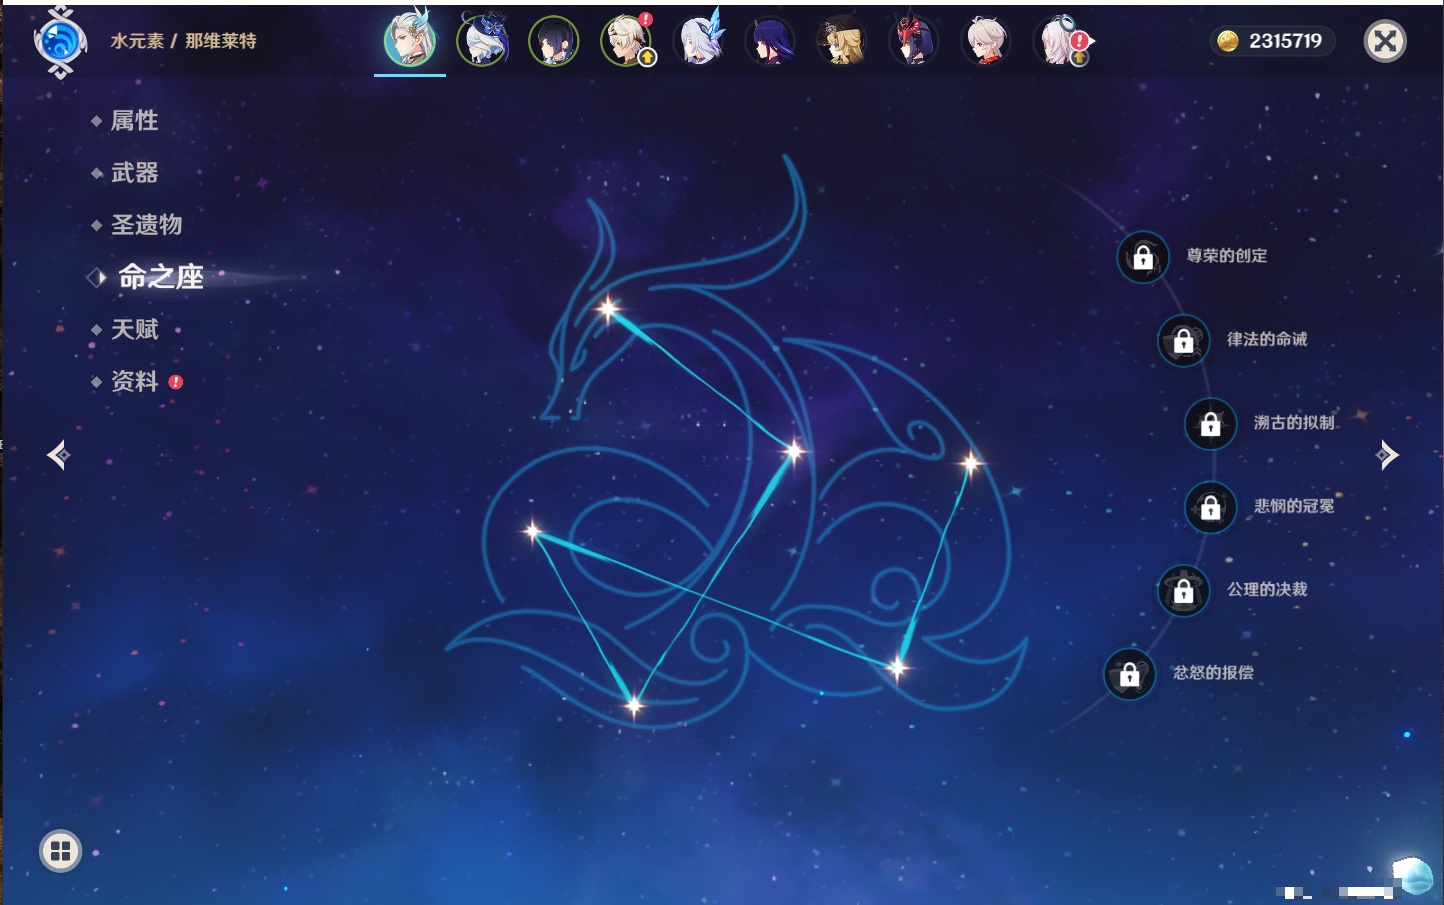Screen dimensions: 1444x905
Task: View locked constellation 溯古的拟制
Action: click(x=1210, y=424)
